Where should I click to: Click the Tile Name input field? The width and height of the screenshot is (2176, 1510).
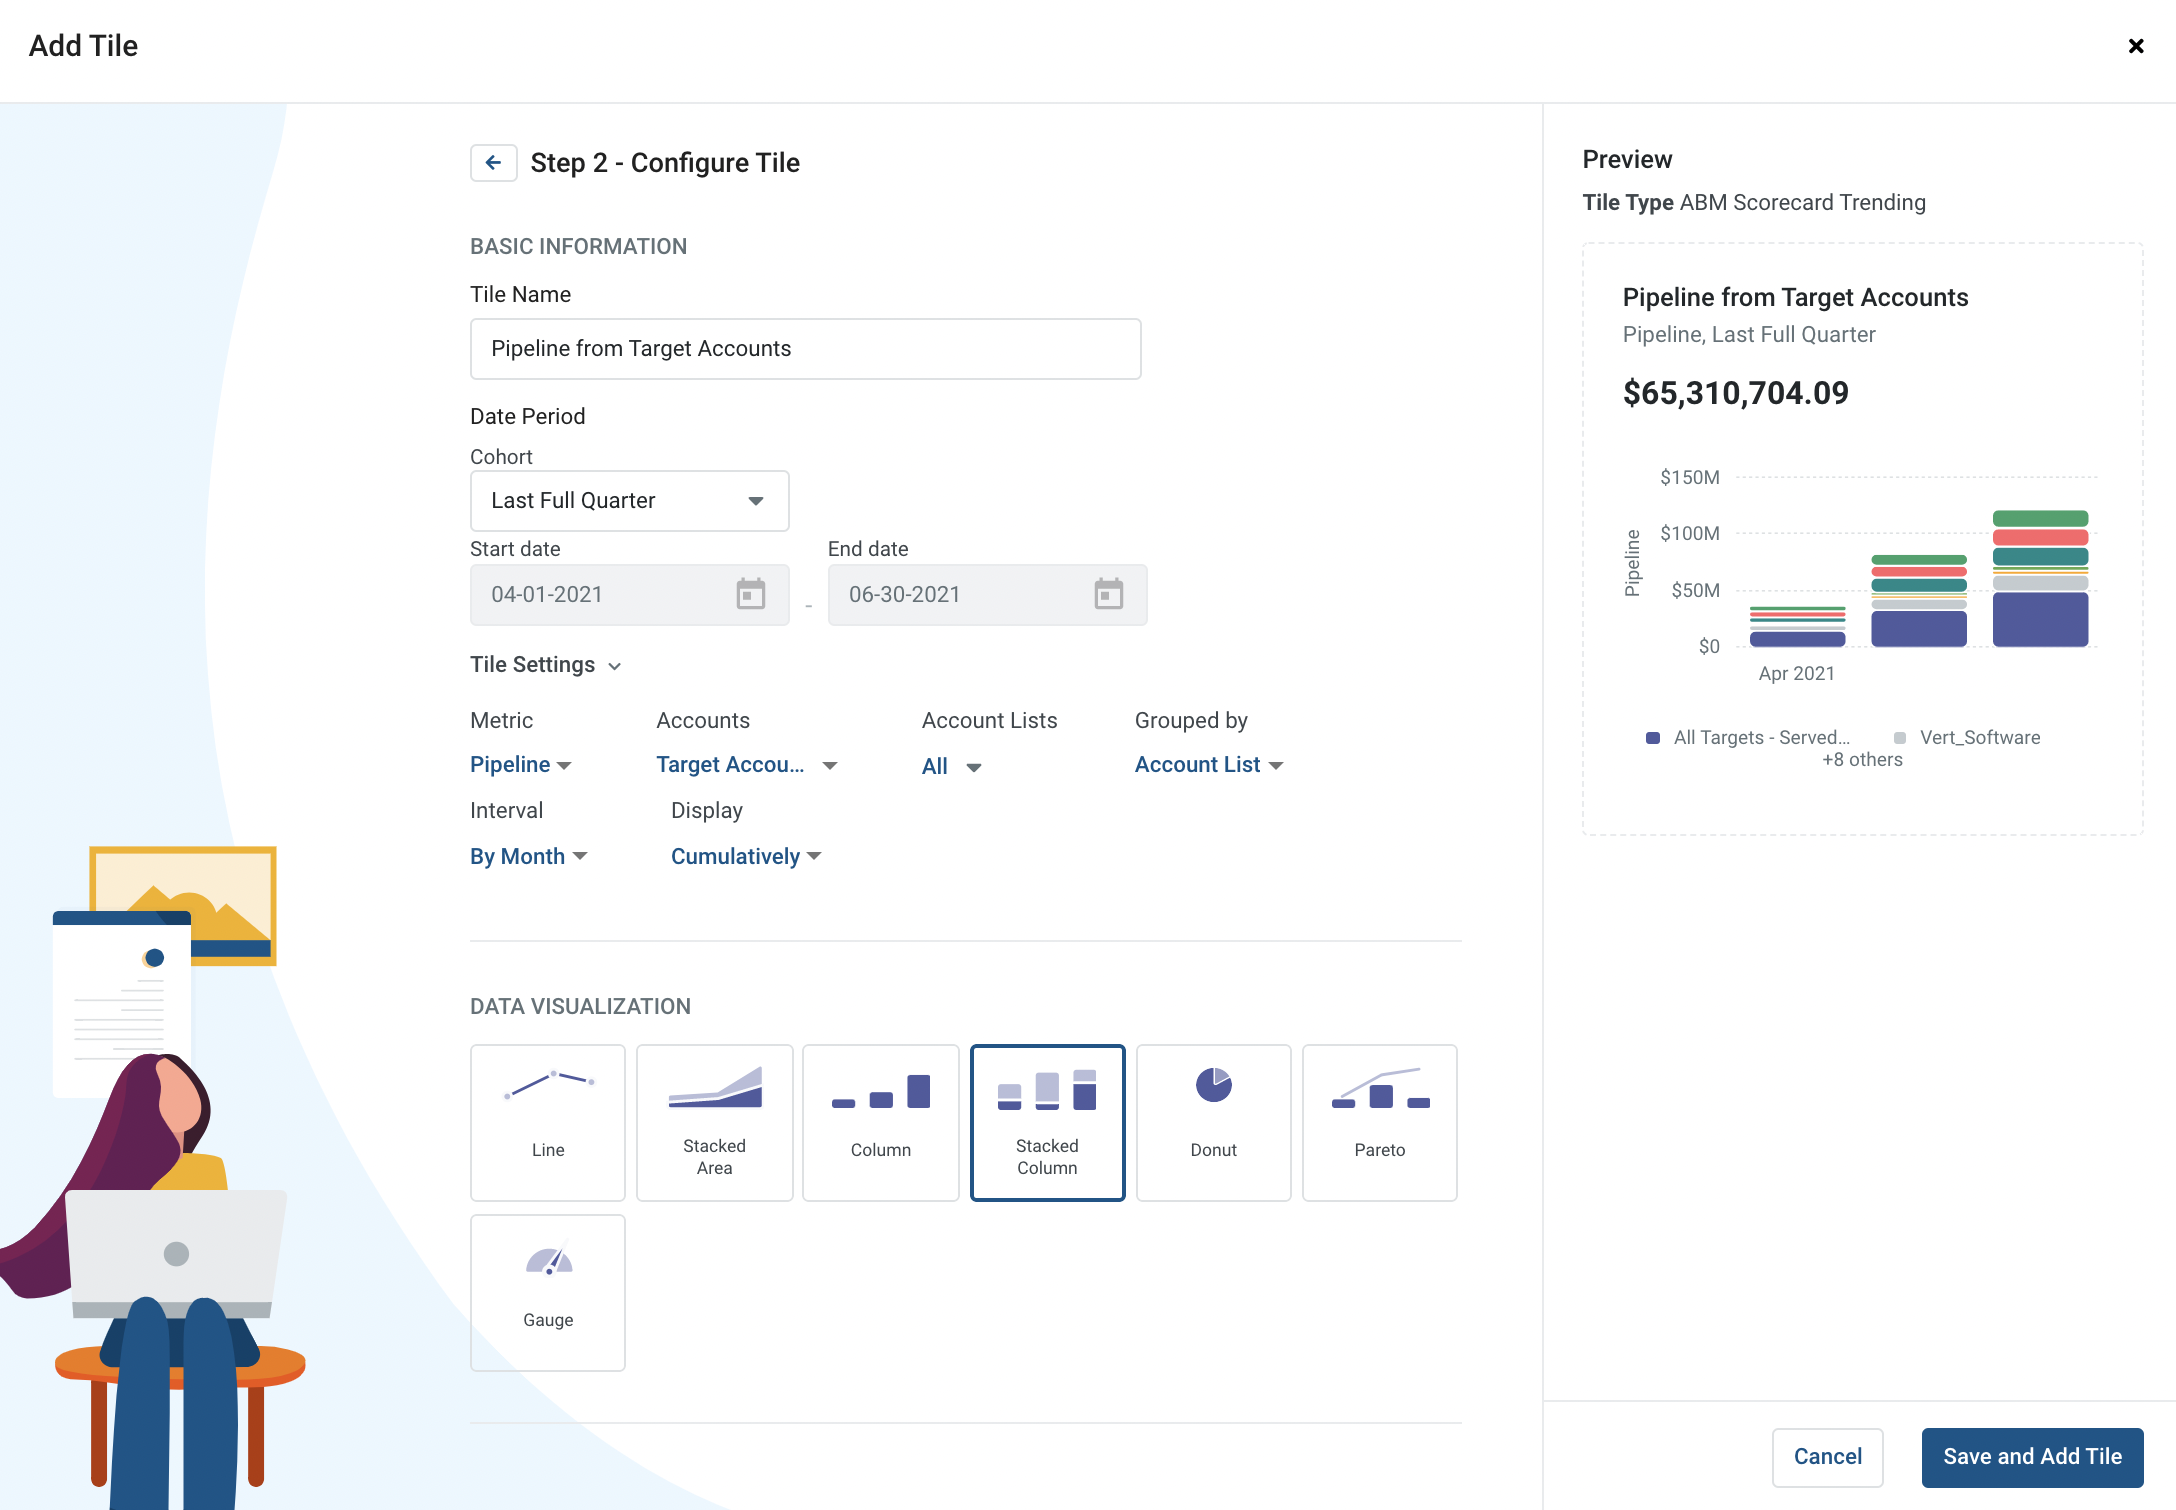point(806,349)
